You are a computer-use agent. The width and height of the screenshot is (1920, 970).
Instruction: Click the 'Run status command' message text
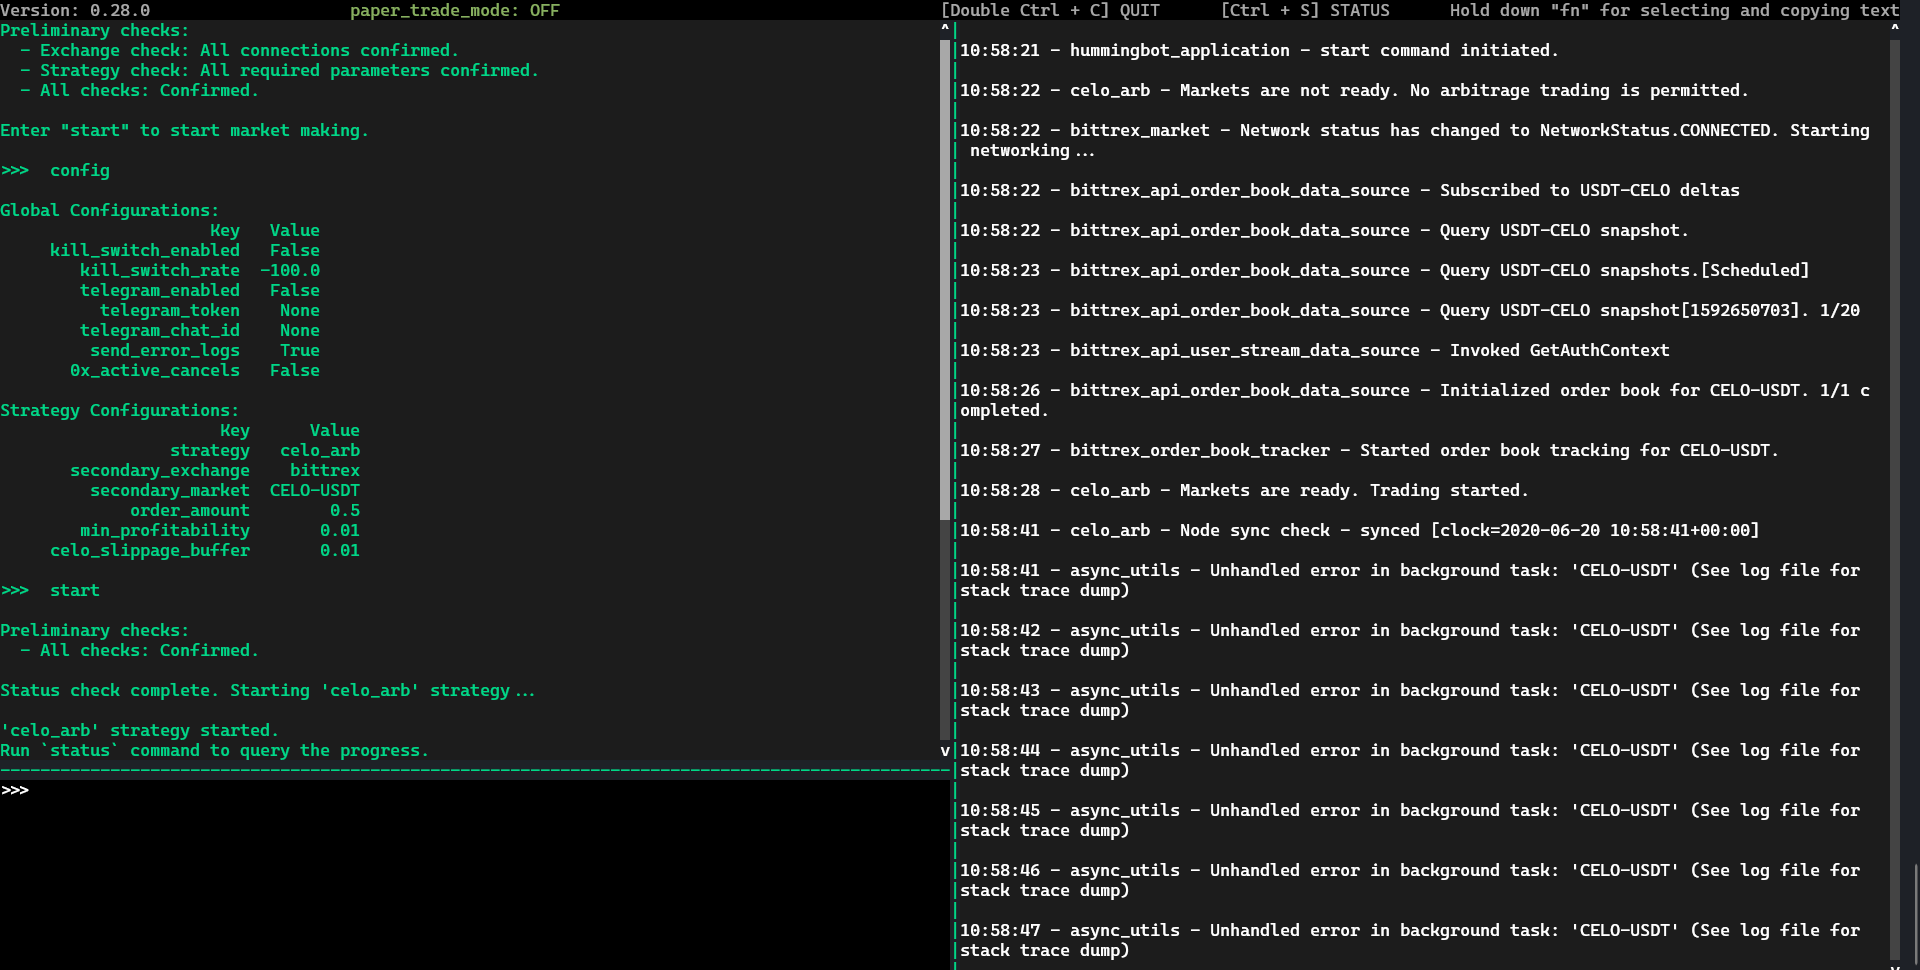click(215, 750)
